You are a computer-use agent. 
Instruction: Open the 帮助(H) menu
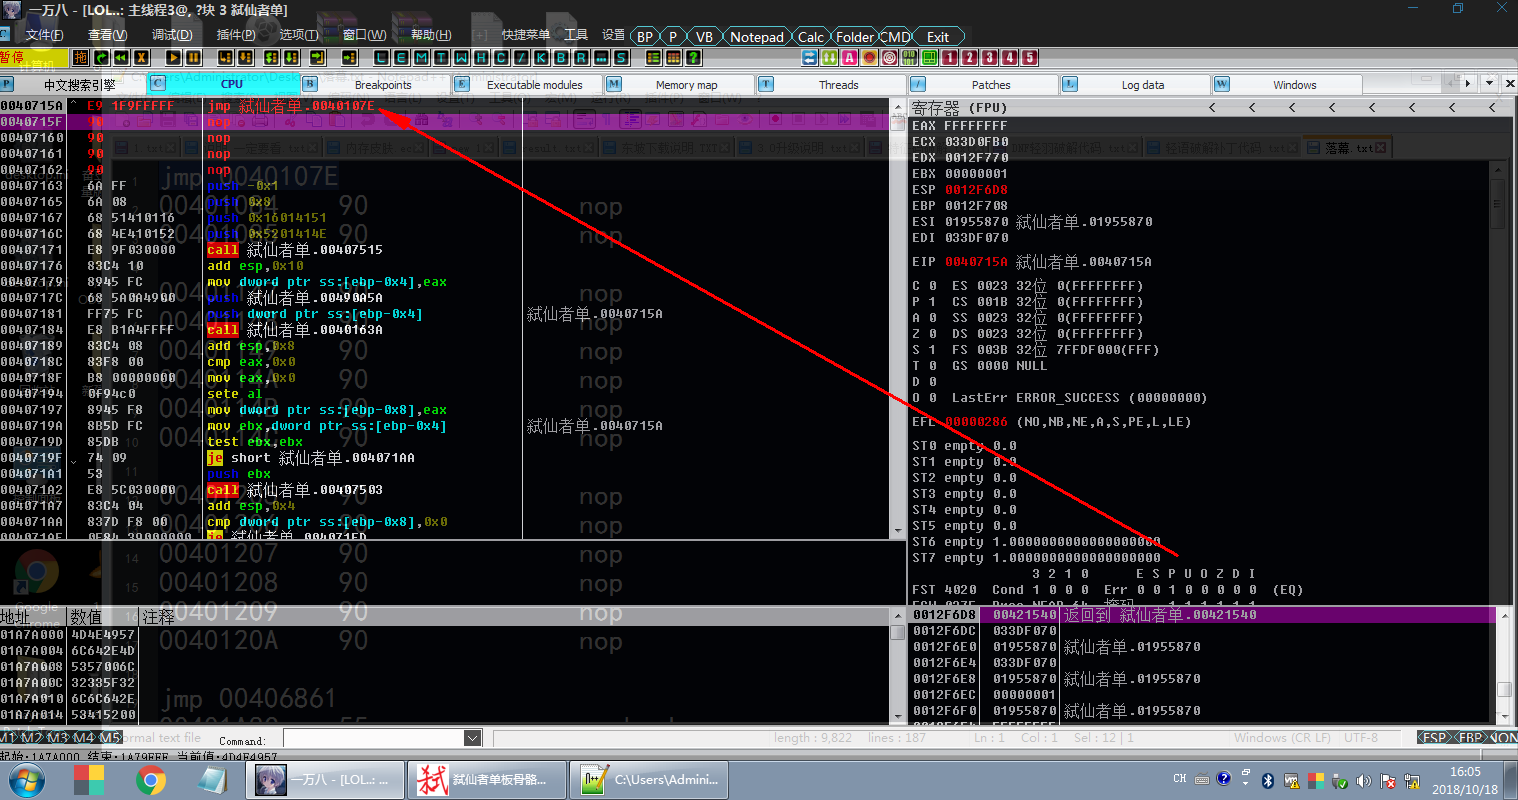click(x=431, y=35)
